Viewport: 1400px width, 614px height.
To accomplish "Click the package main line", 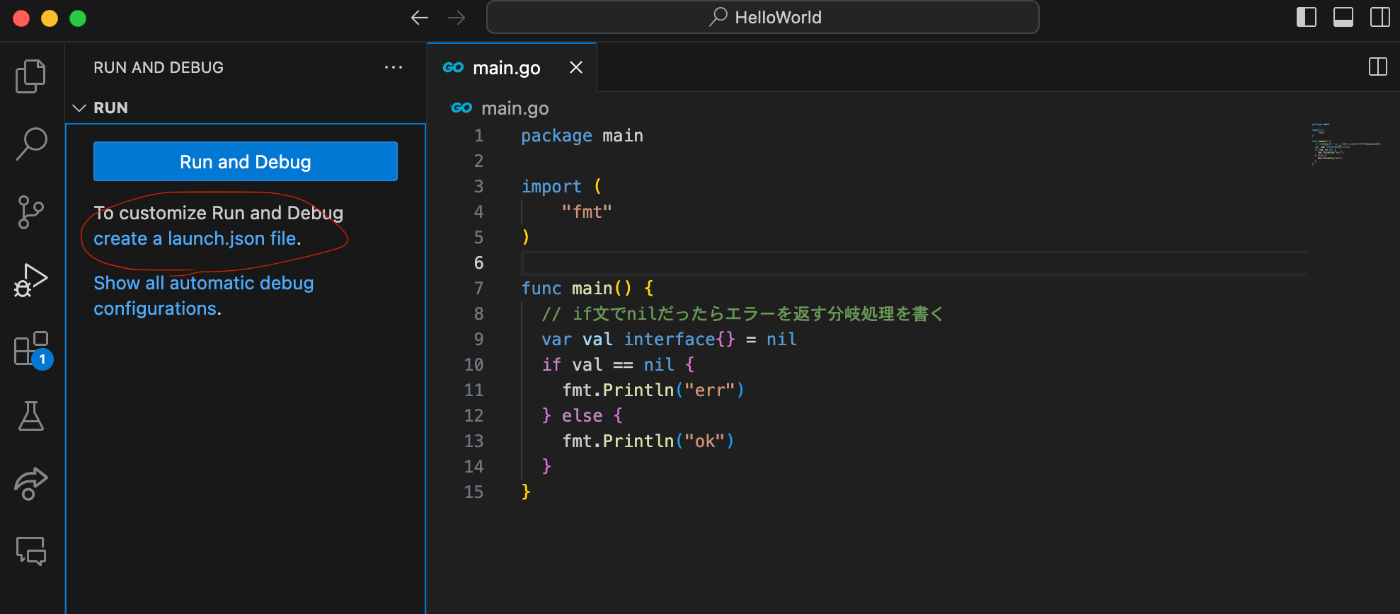I will click(582, 135).
